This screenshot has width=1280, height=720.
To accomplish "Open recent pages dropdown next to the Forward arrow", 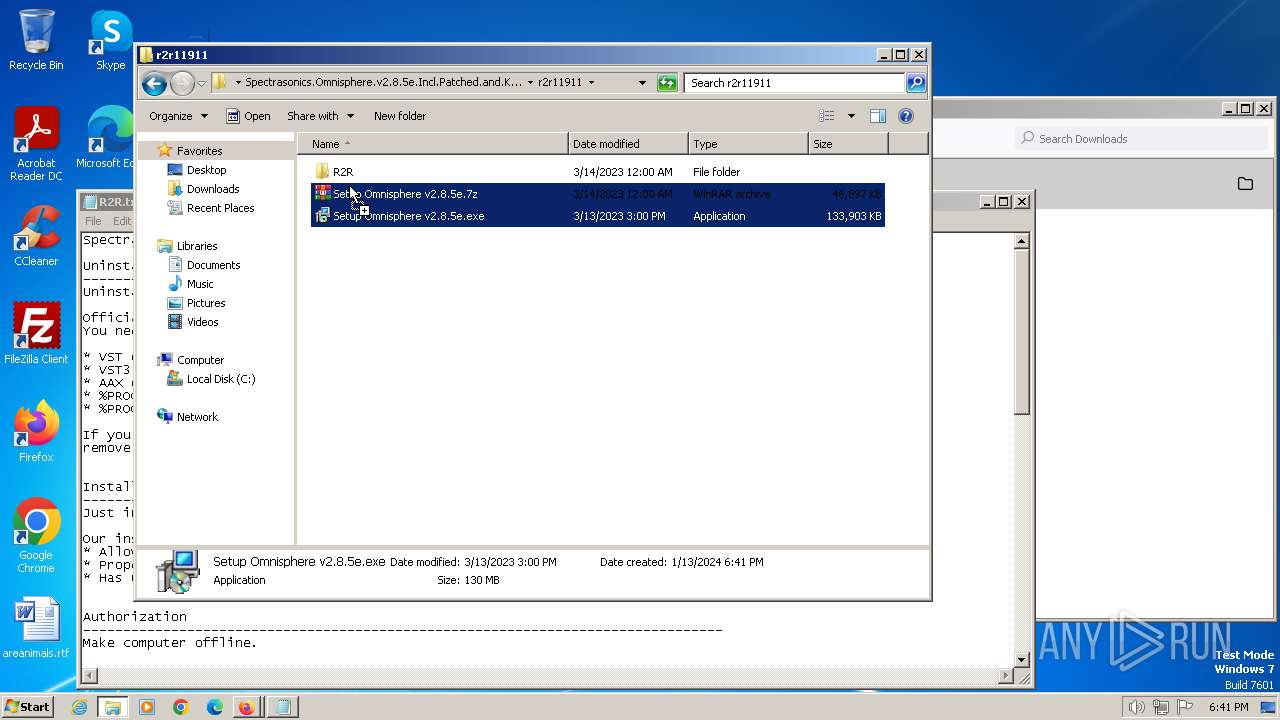I will (x=201, y=83).
